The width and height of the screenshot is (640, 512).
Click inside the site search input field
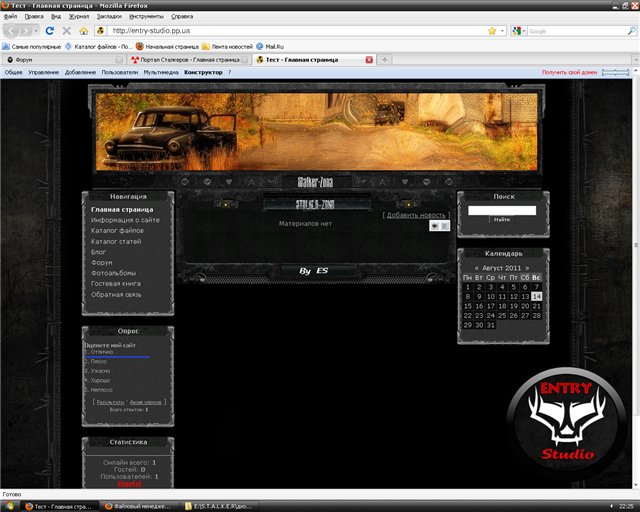coord(502,210)
